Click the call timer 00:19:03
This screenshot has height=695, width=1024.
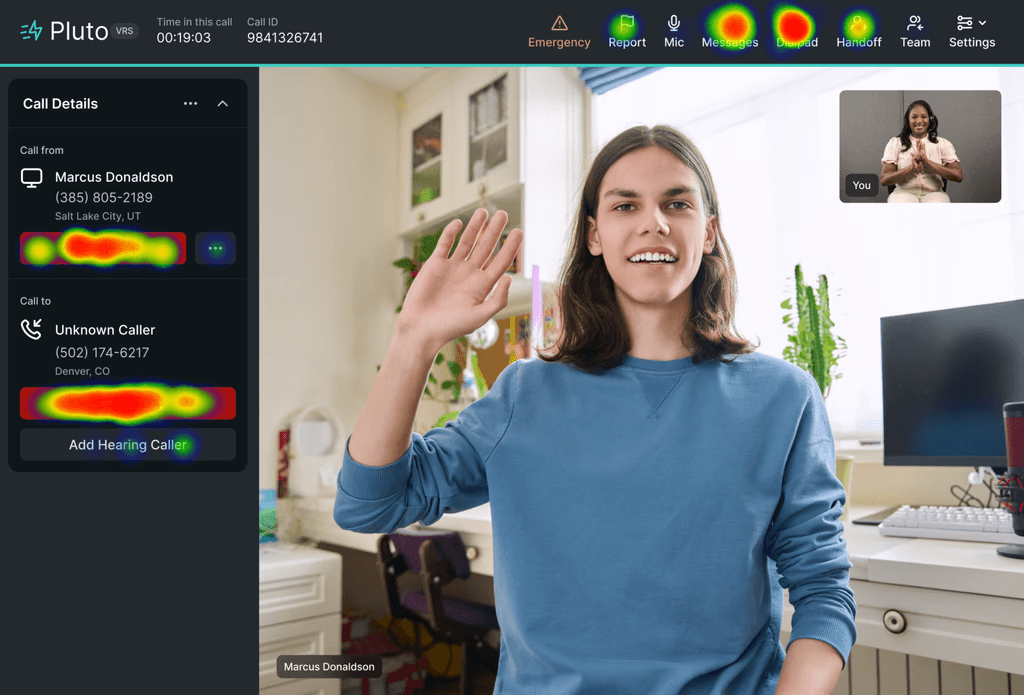click(184, 38)
